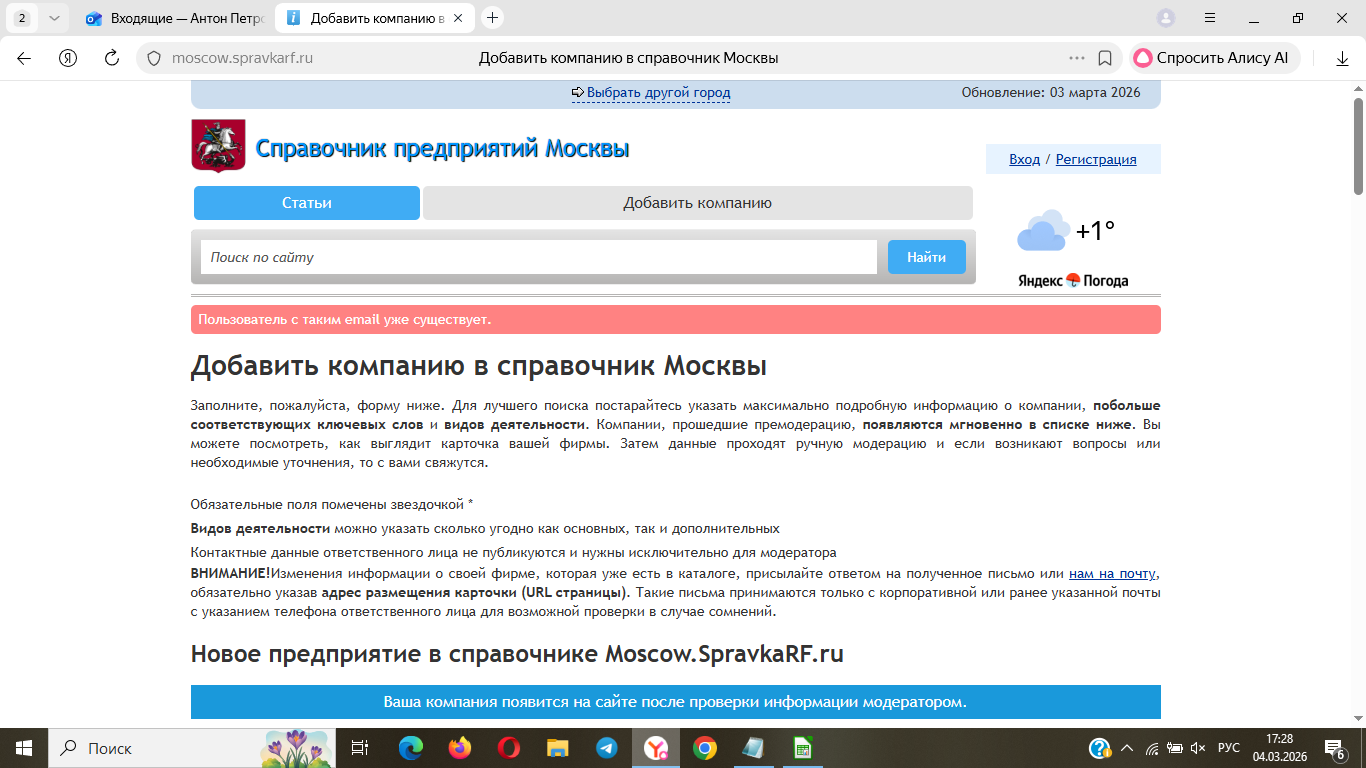Click the muted volume tray icon
The height and width of the screenshot is (768, 1366).
coord(1198,748)
